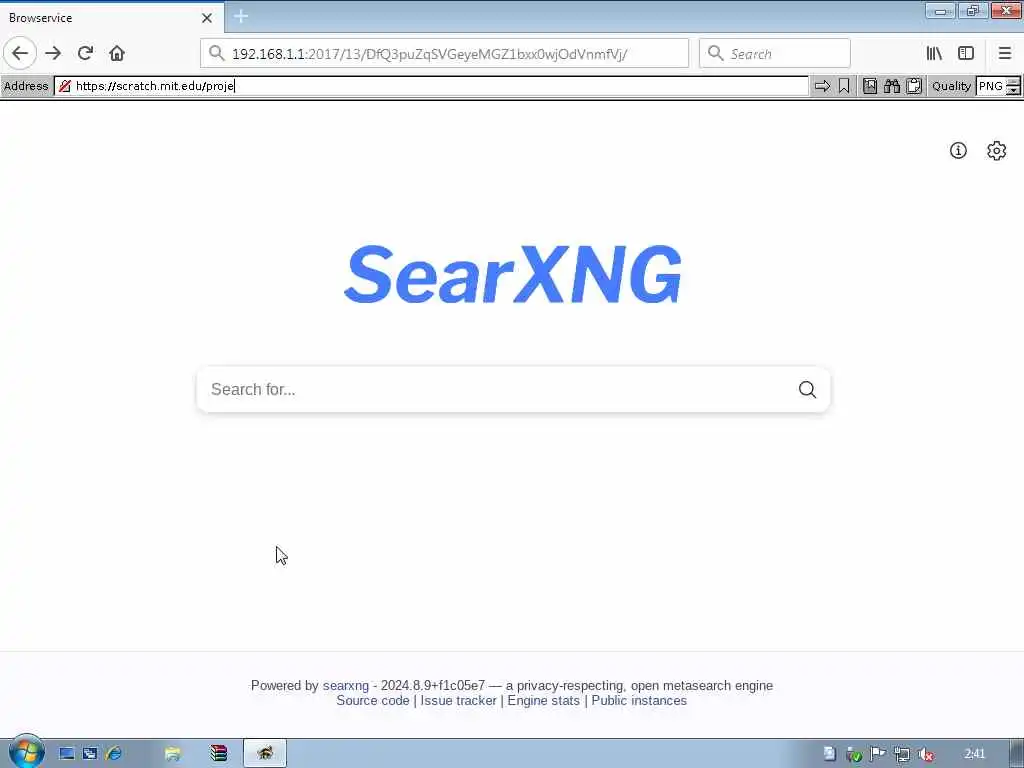Image resolution: width=1024 pixels, height=768 pixels.
Task: Open the Public instances link
Action: tap(639, 700)
